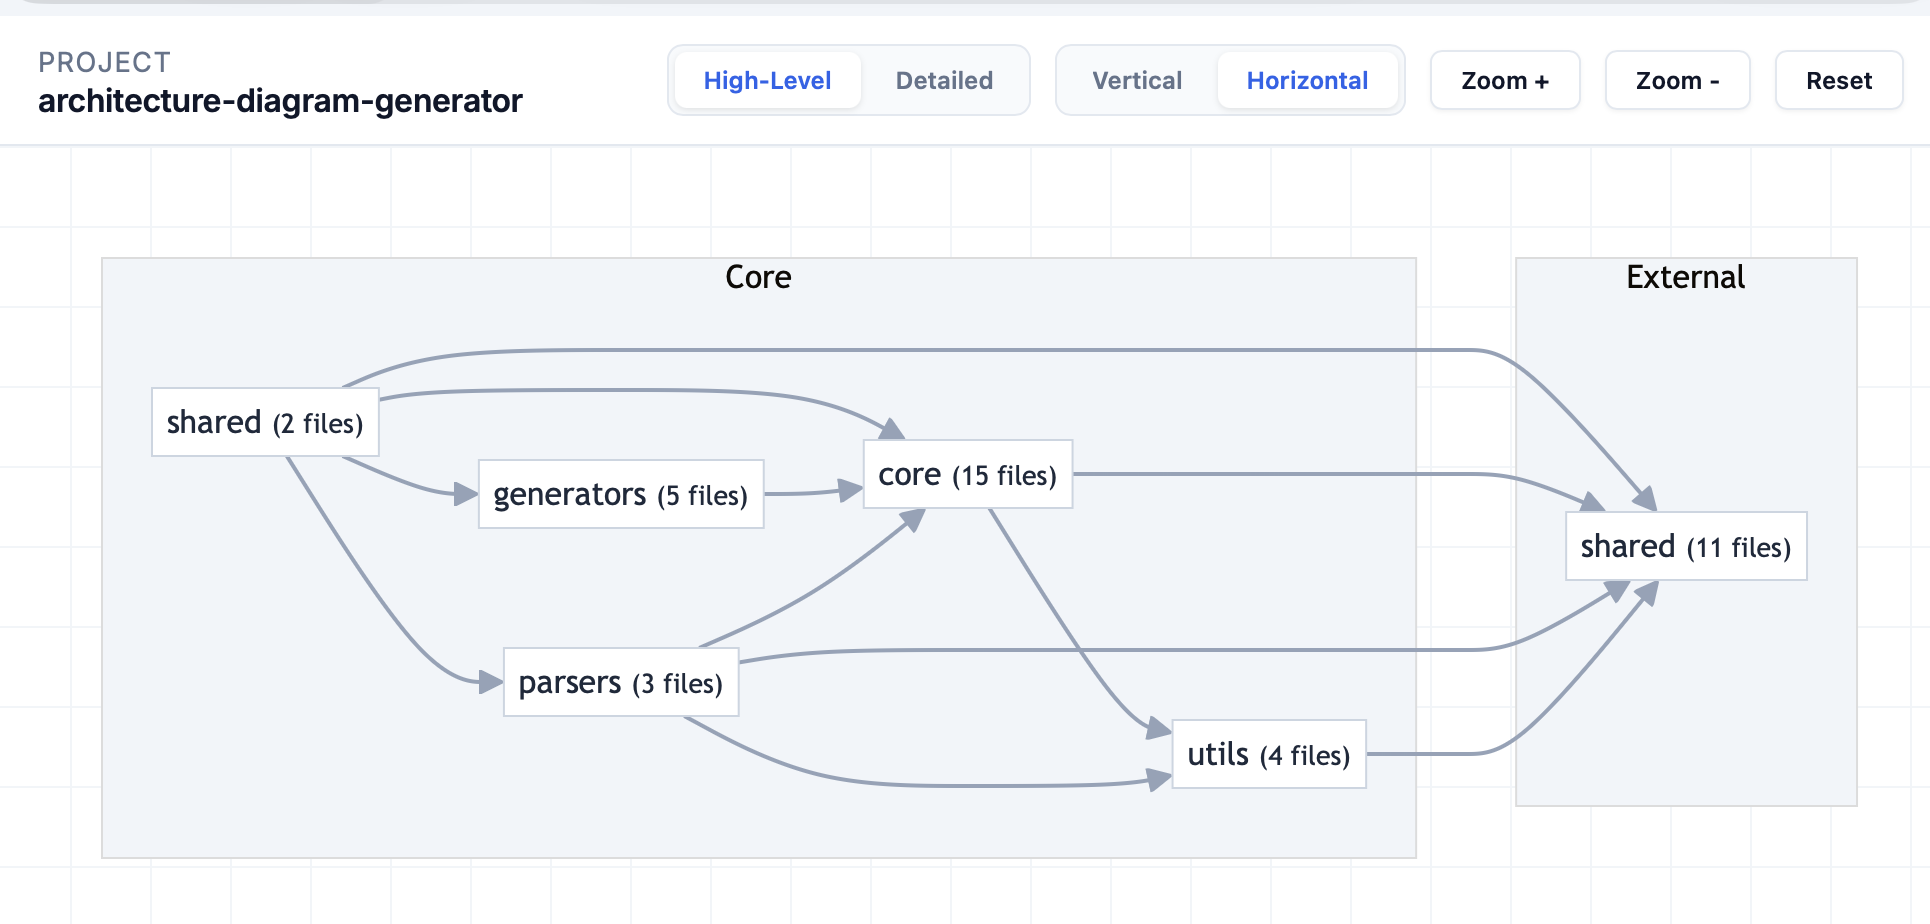
Task: Switch to High-Level view
Action: [x=767, y=80]
